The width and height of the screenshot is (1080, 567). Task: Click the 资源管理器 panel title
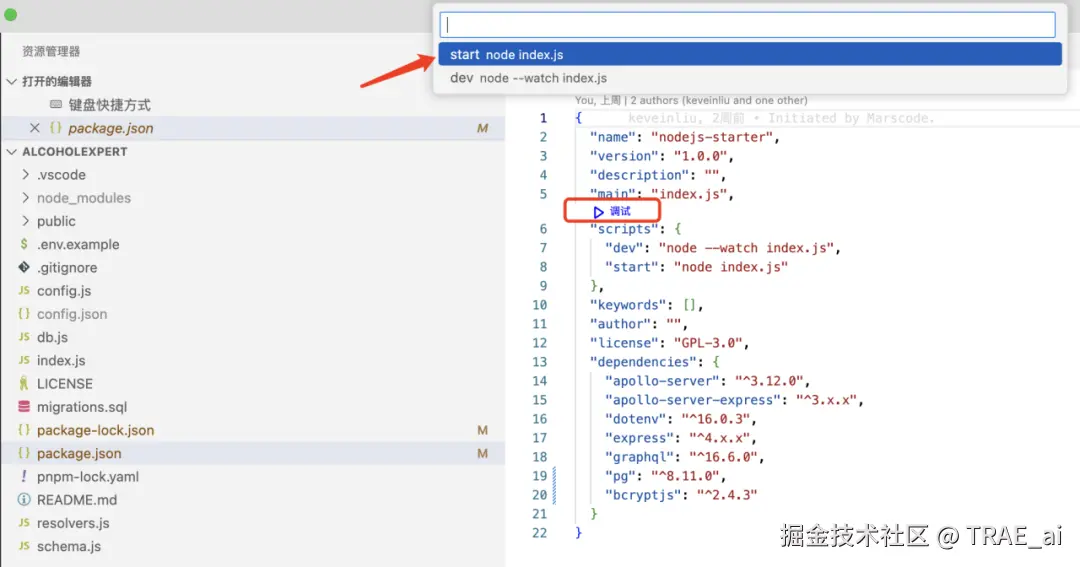[51, 52]
